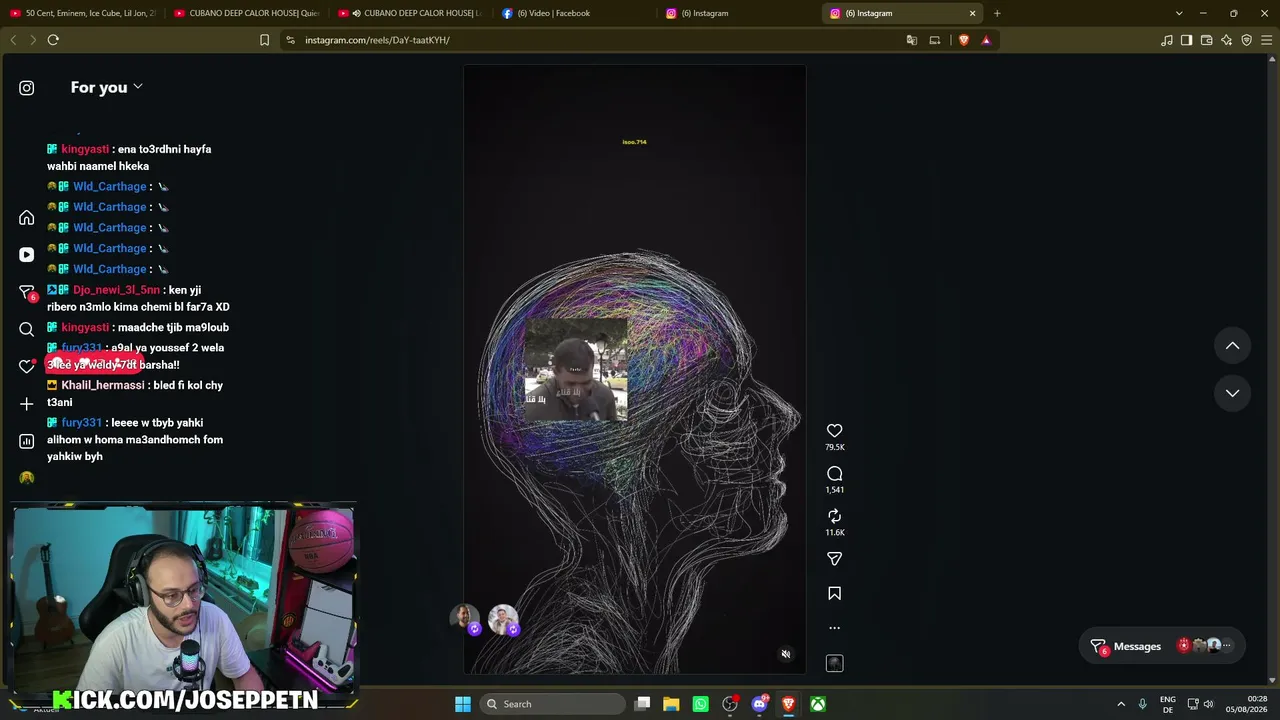Open the reel's audio thumbnail
The height and width of the screenshot is (720, 1280).
835,663
